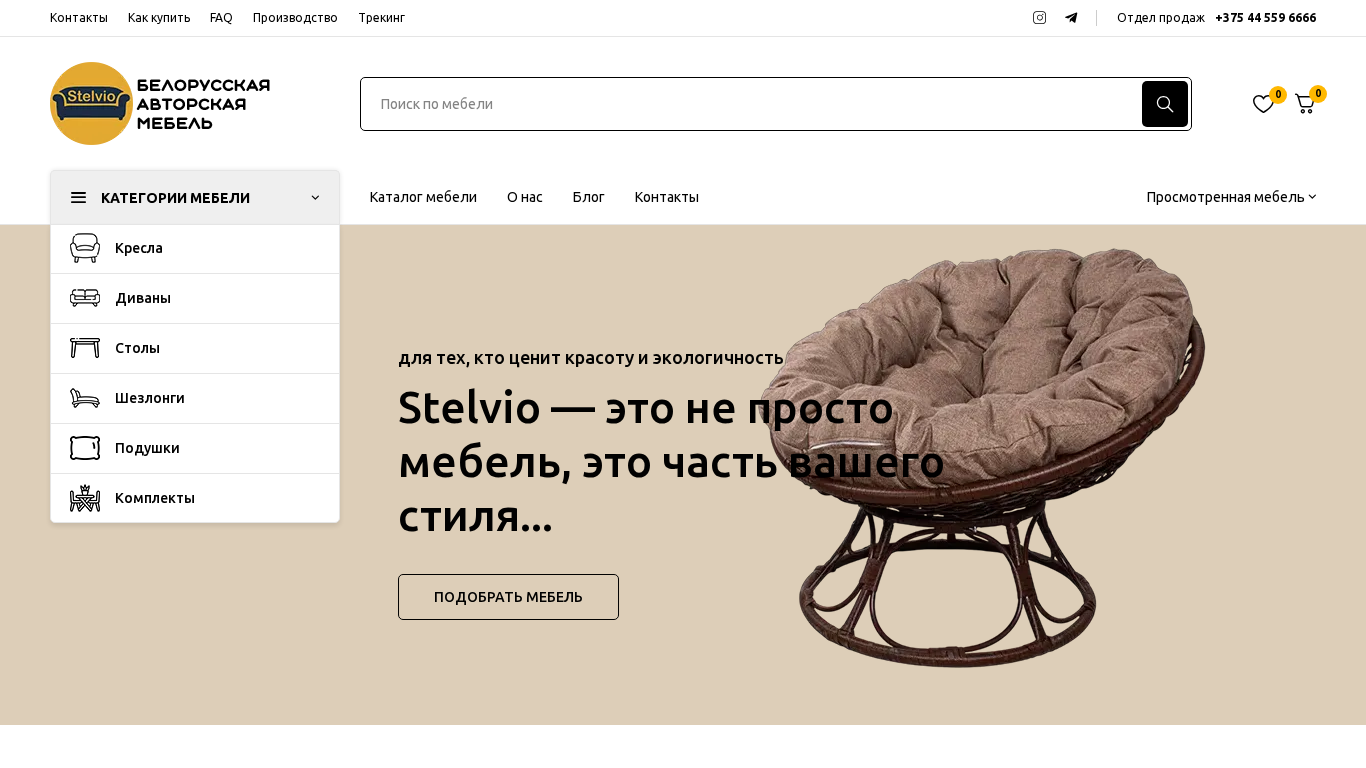Open the shopping cart icon
The width and height of the screenshot is (1366, 768).
pyautogui.click(x=1305, y=104)
